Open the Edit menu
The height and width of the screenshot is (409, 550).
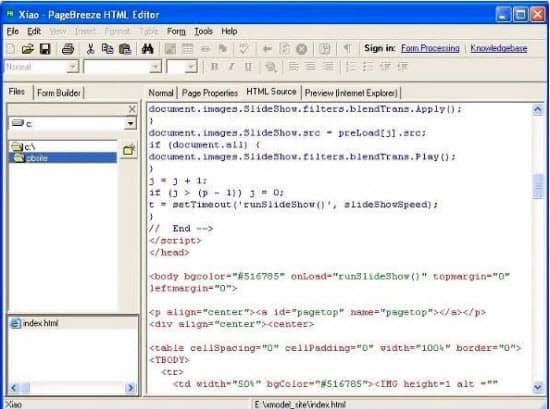click(x=34, y=32)
